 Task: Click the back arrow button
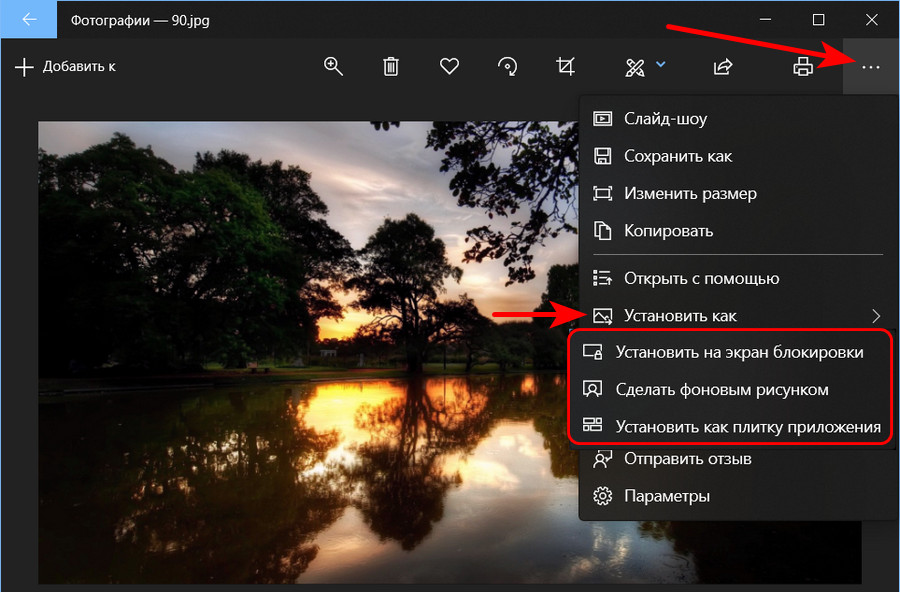[29, 20]
